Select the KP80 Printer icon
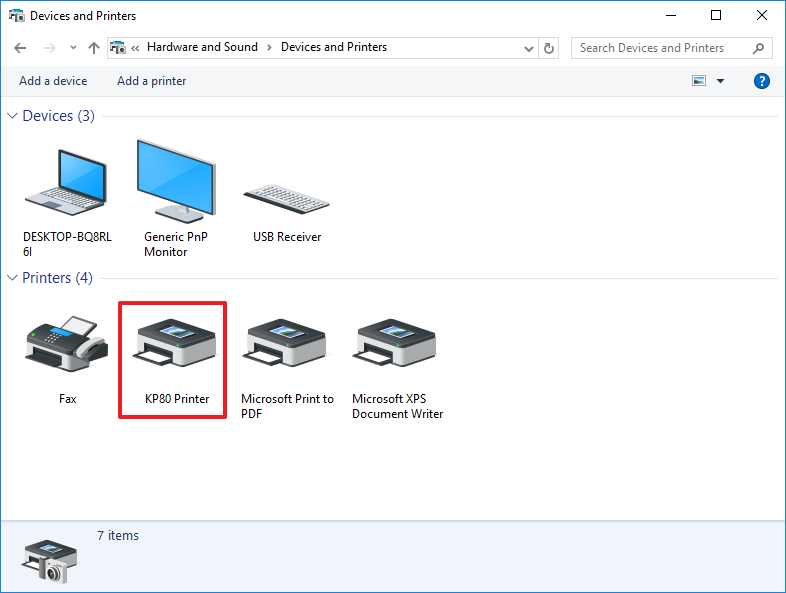 tap(175, 342)
